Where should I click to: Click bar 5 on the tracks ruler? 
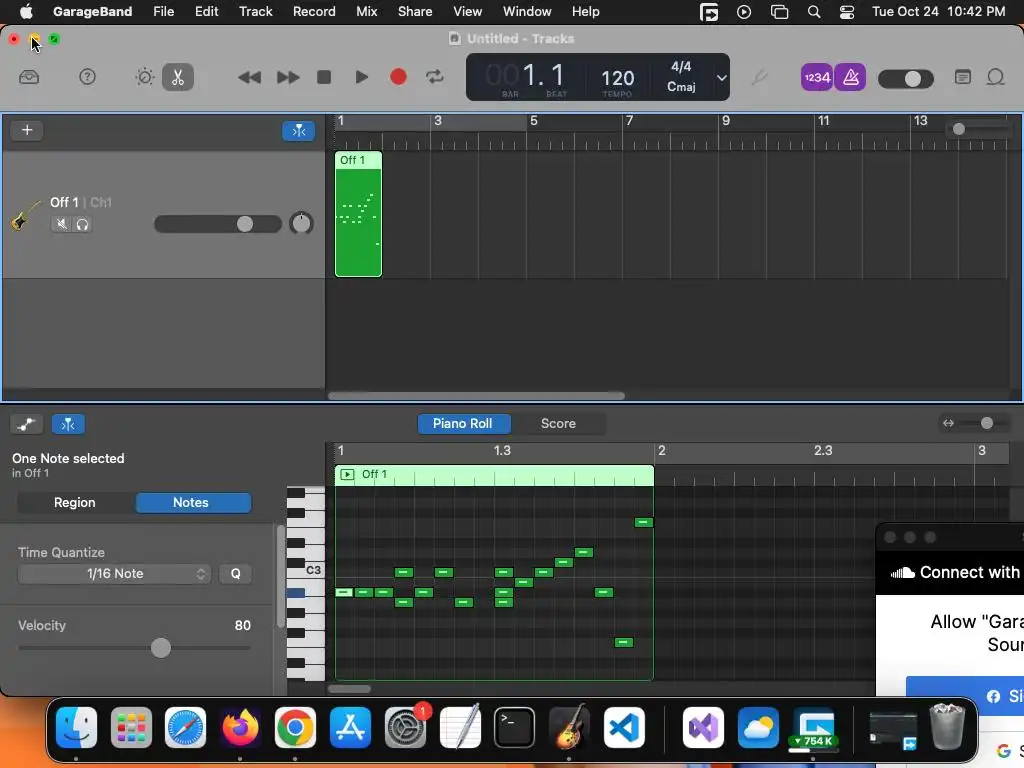click(x=533, y=121)
